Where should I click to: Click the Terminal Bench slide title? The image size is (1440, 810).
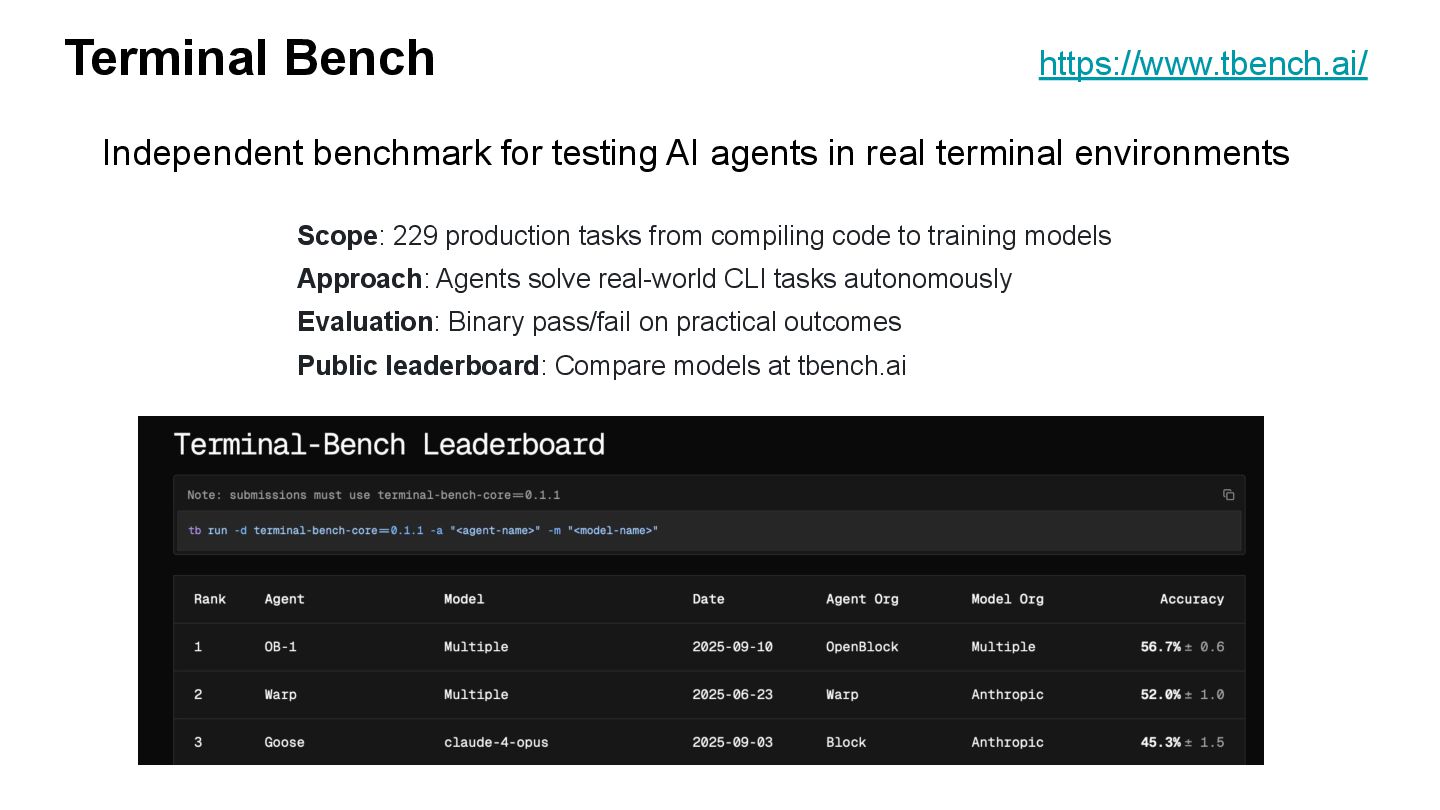coord(250,58)
